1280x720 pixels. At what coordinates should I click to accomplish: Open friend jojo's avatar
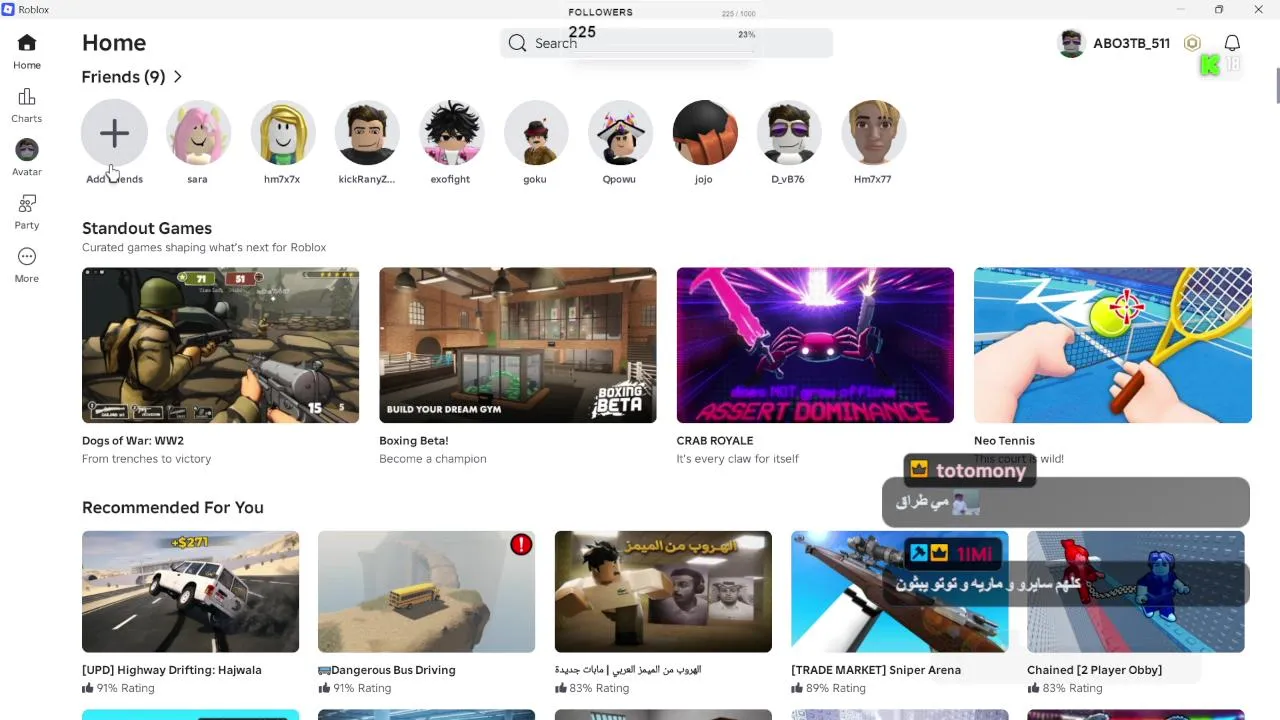click(x=705, y=132)
